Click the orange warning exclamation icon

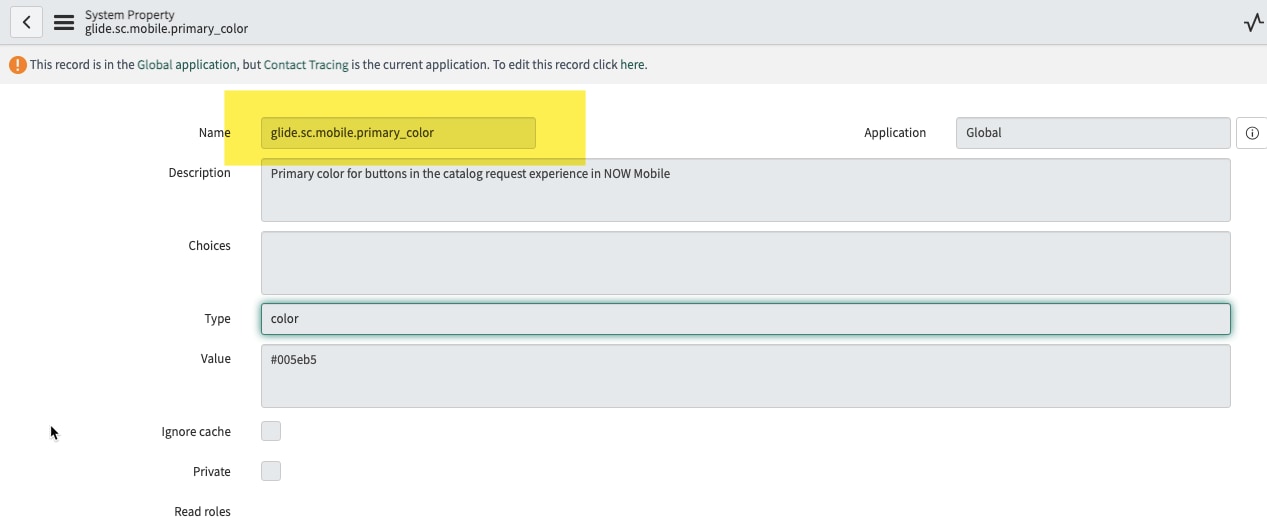[18, 65]
